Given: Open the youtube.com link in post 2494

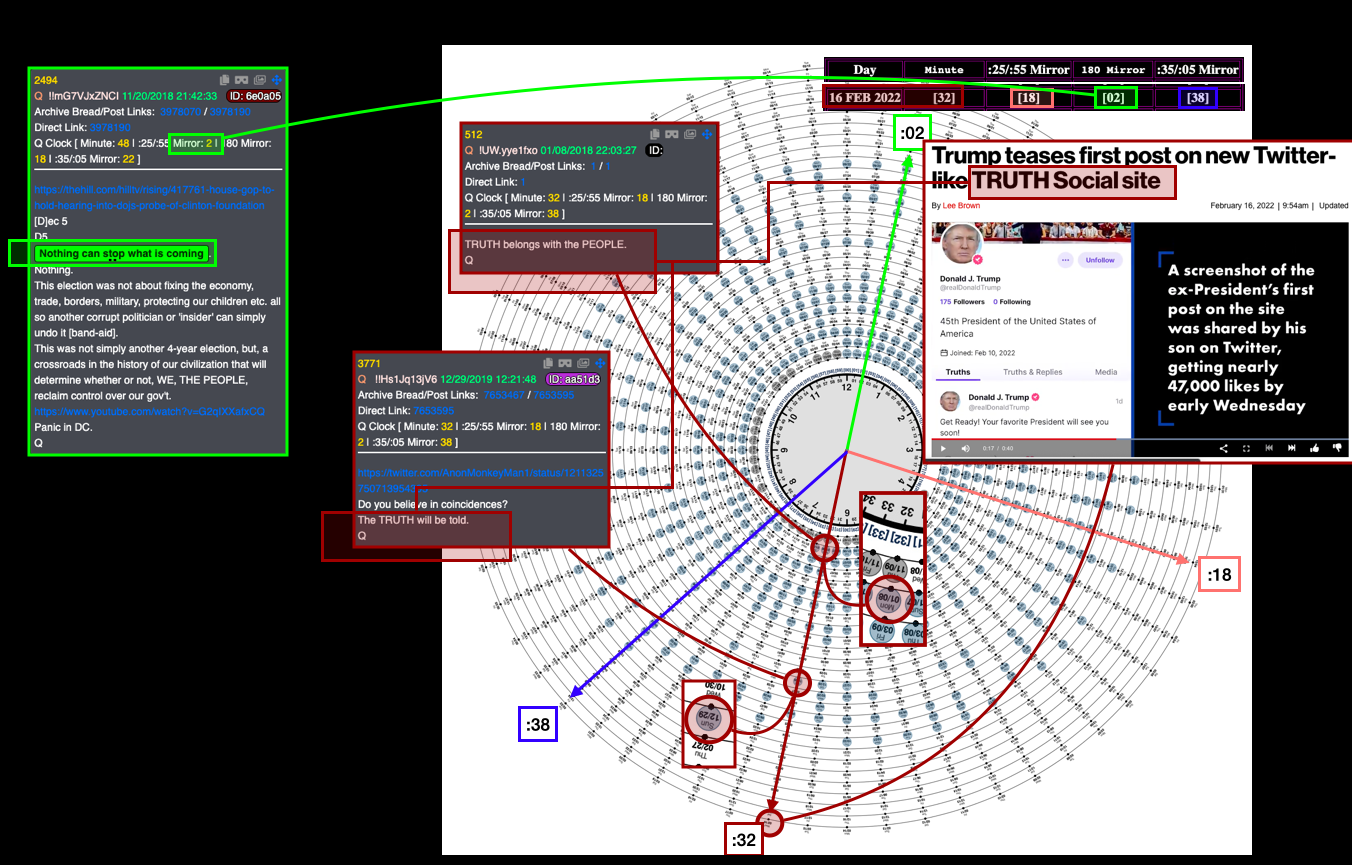Looking at the screenshot, I should 150,412.
